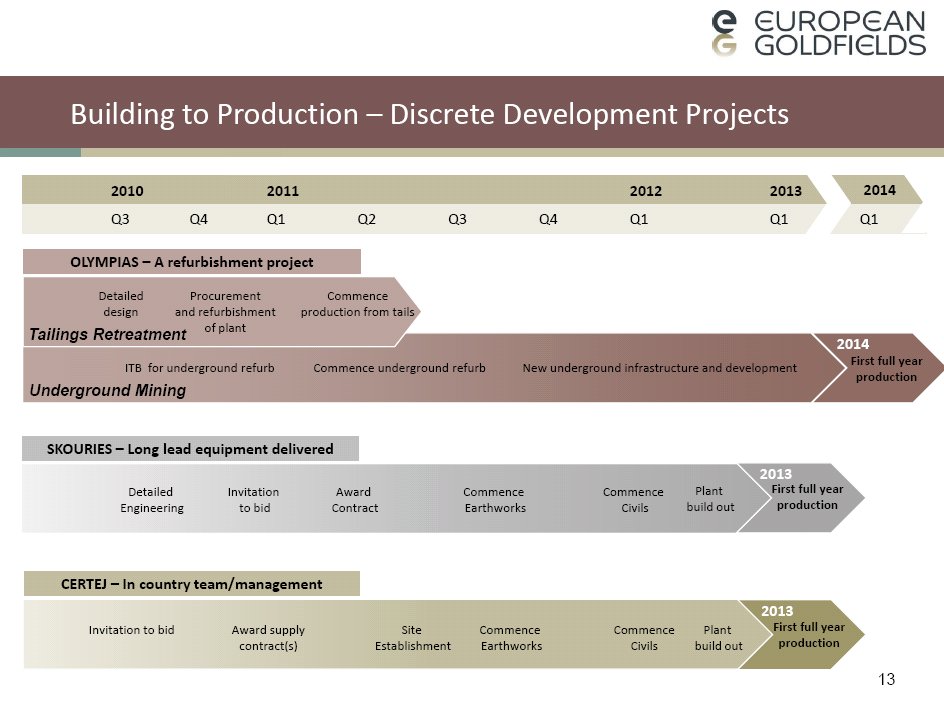Select 'SKOURIES – Long lead equipment delivered' heading
The width and height of the screenshot is (944, 704).
[190, 449]
